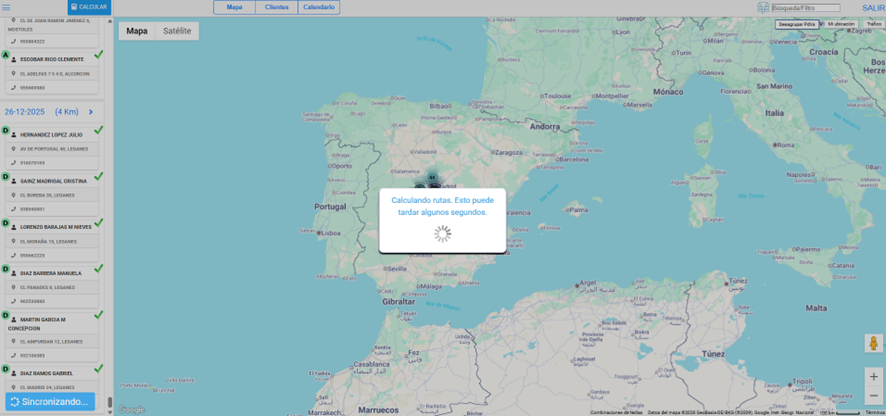886x416 pixels.
Task: Toggle checkmark of SAINZ MADRIGAL CRISTINA
Action: pos(98,176)
